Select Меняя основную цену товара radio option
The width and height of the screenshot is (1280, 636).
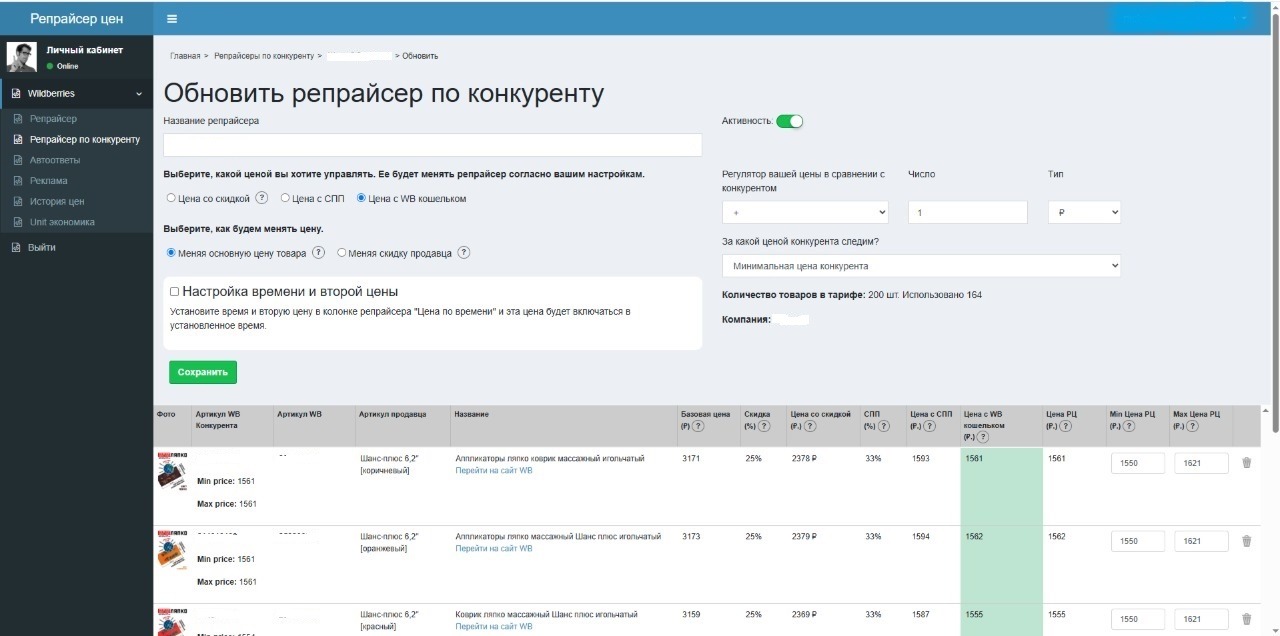point(171,253)
